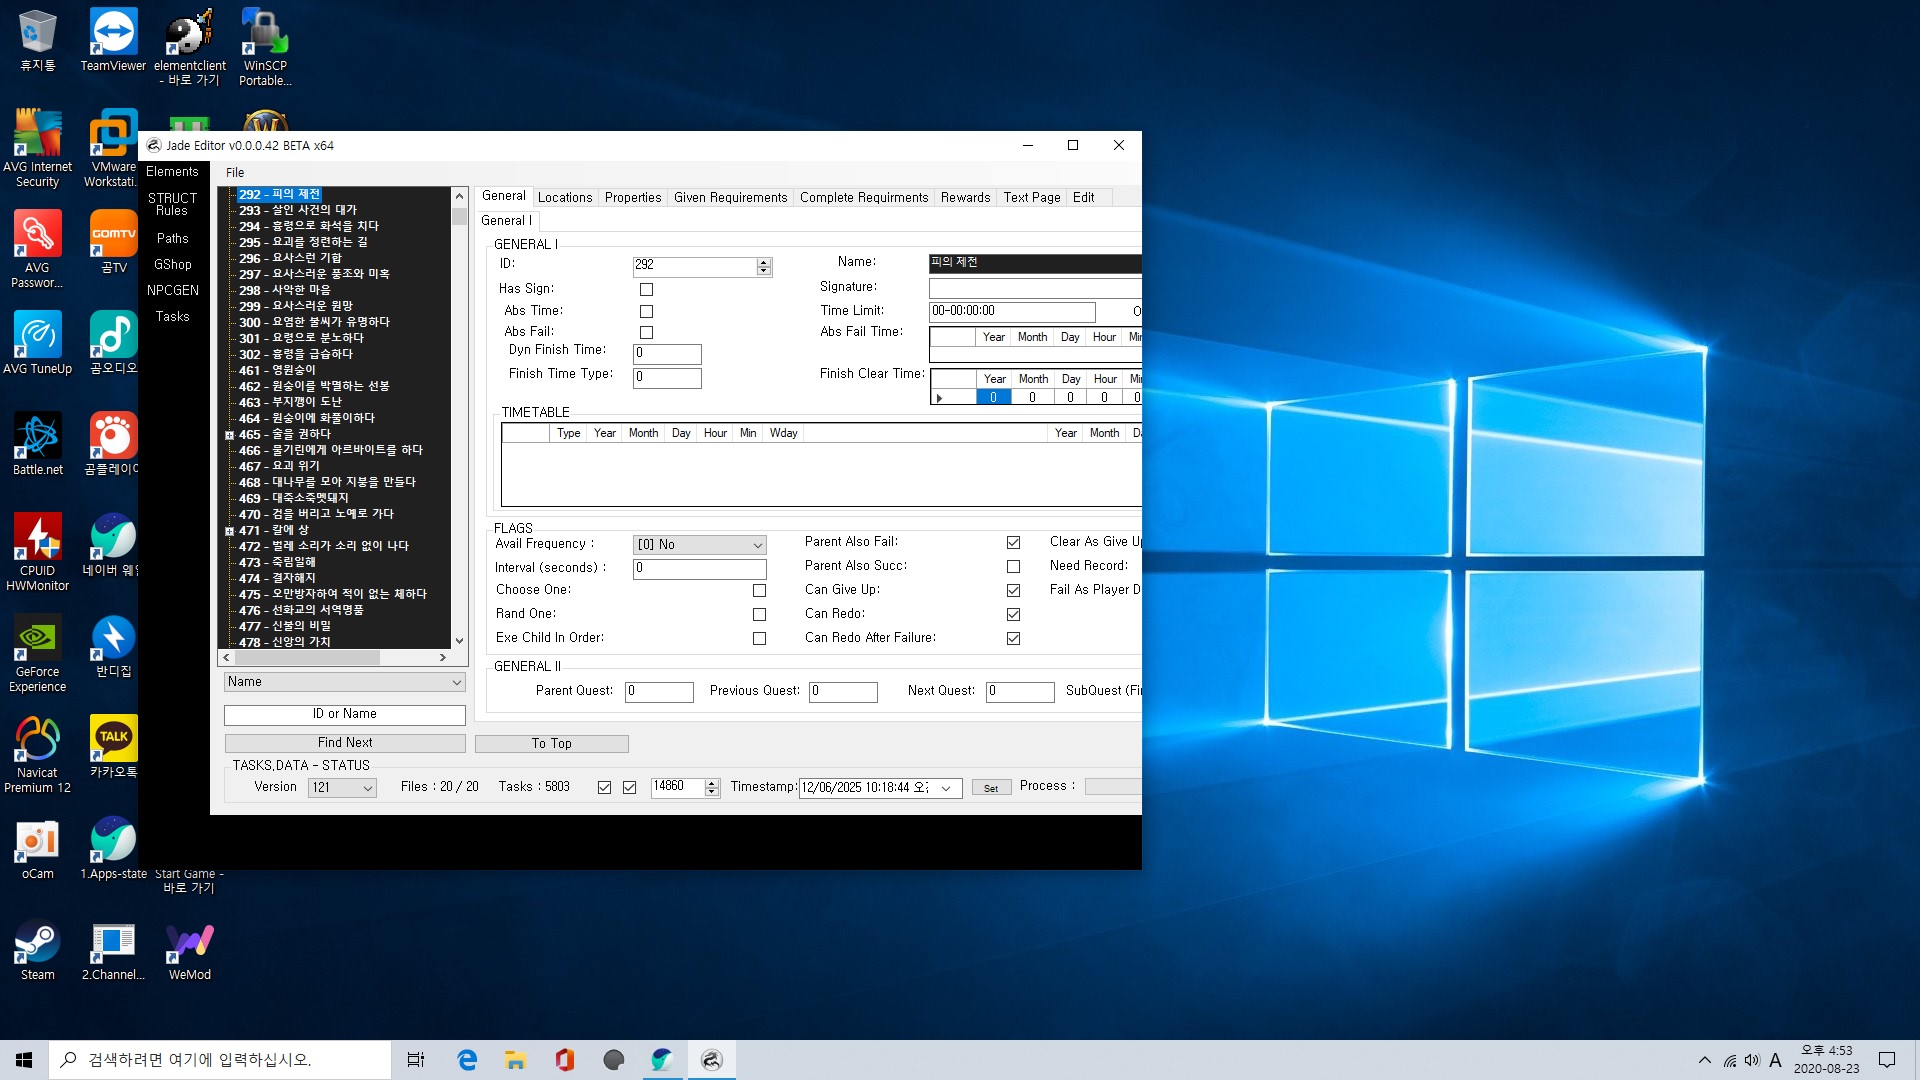The height and width of the screenshot is (1080, 1920).
Task: Open WeMod desktop icon
Action: click(x=189, y=949)
